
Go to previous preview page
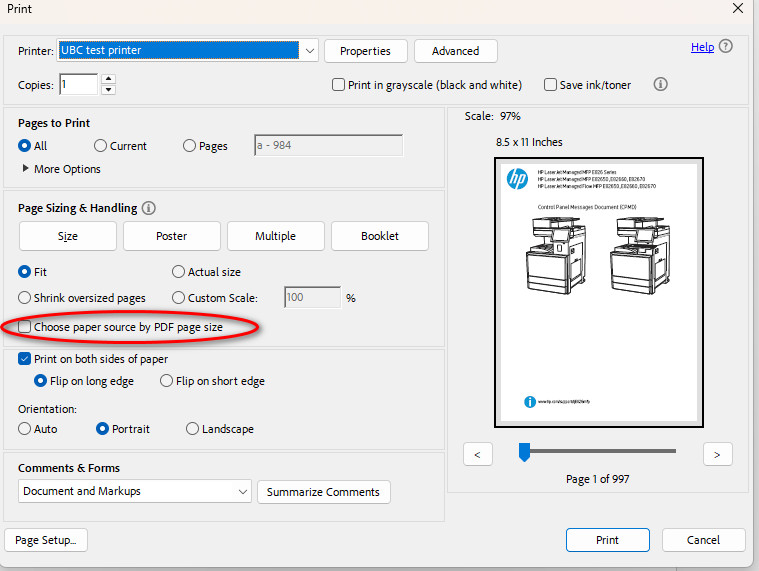click(x=477, y=454)
